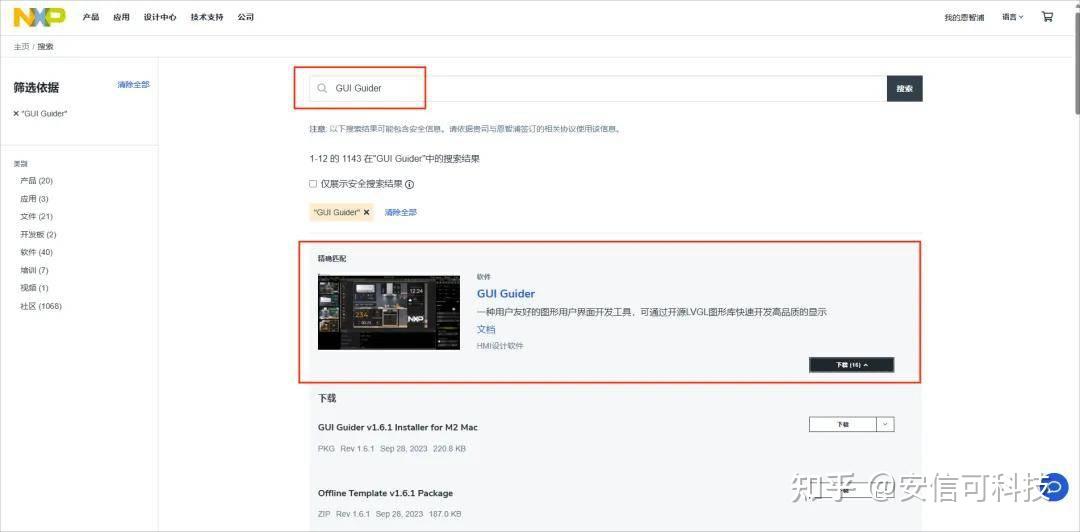This screenshot has width=1080, height=532.
Task: Open the 语言 language dropdown
Action: 1012,17
